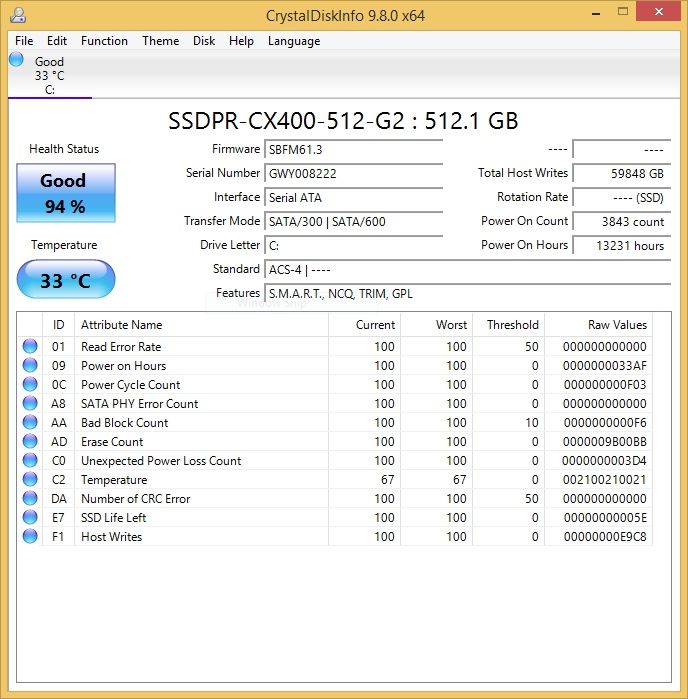688x699 pixels.
Task: Open the Edit menu
Action: (57, 41)
